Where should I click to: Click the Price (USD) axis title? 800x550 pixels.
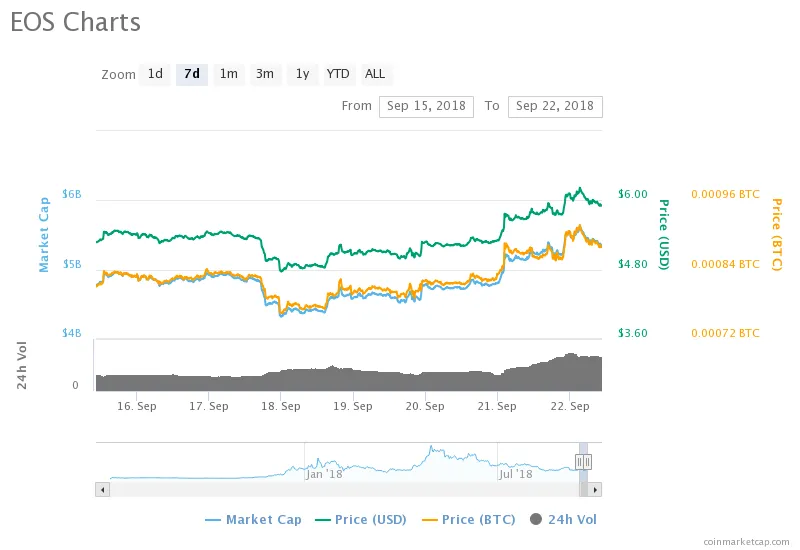pos(664,235)
